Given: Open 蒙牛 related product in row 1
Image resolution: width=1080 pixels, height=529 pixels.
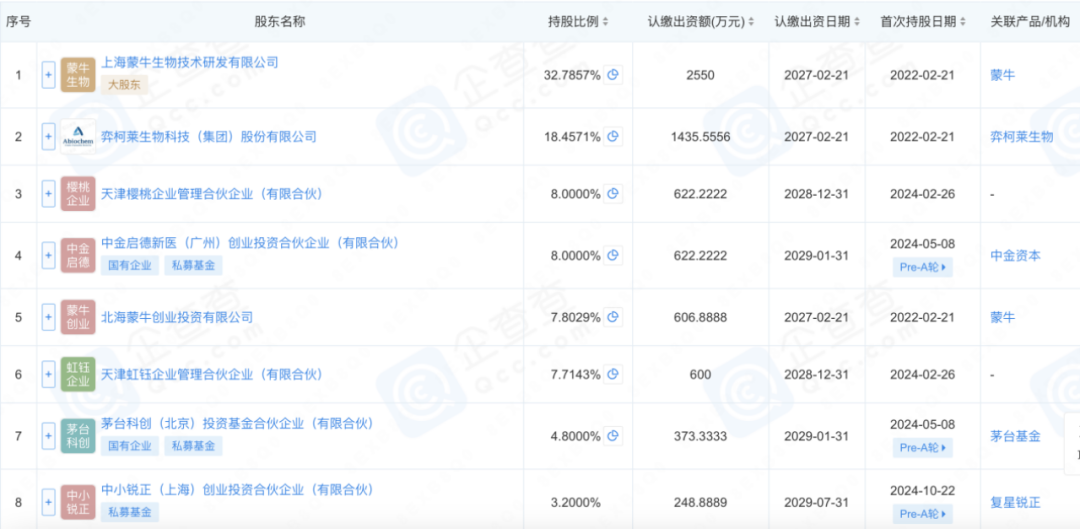Looking at the screenshot, I should pos(1002,74).
